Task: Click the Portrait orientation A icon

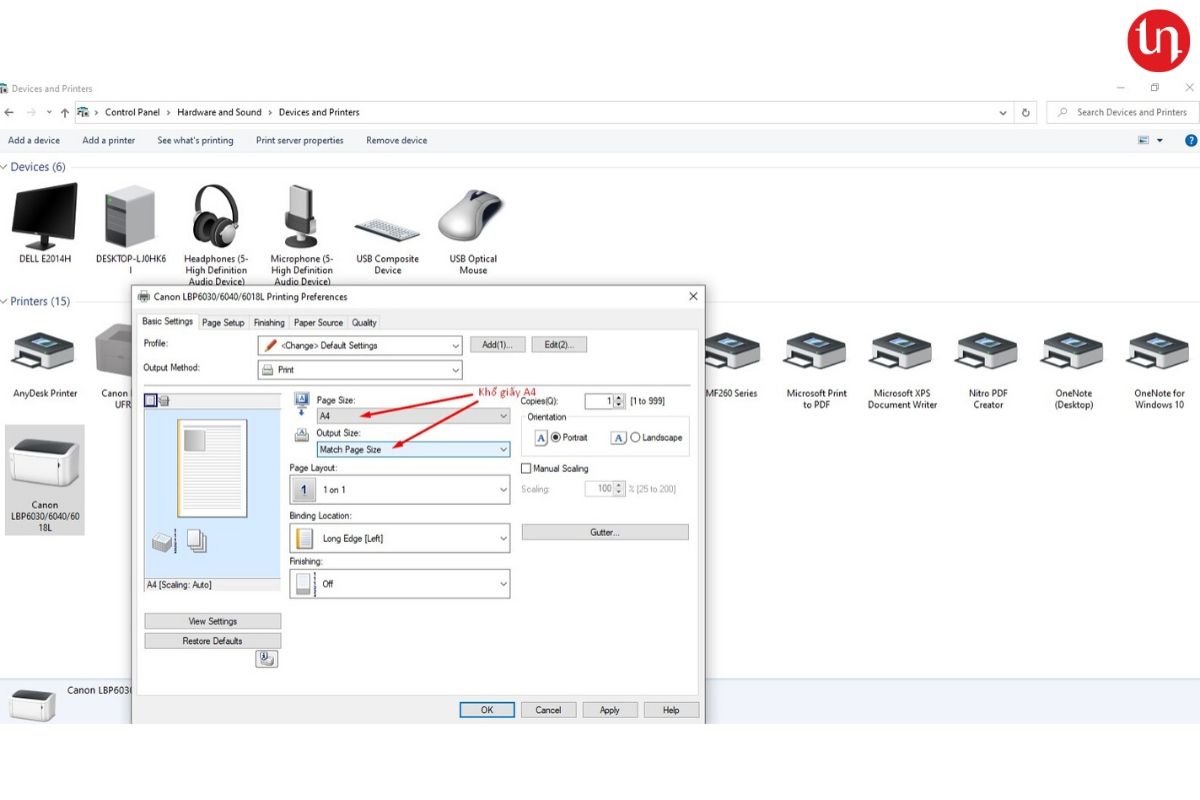Action: click(541, 438)
